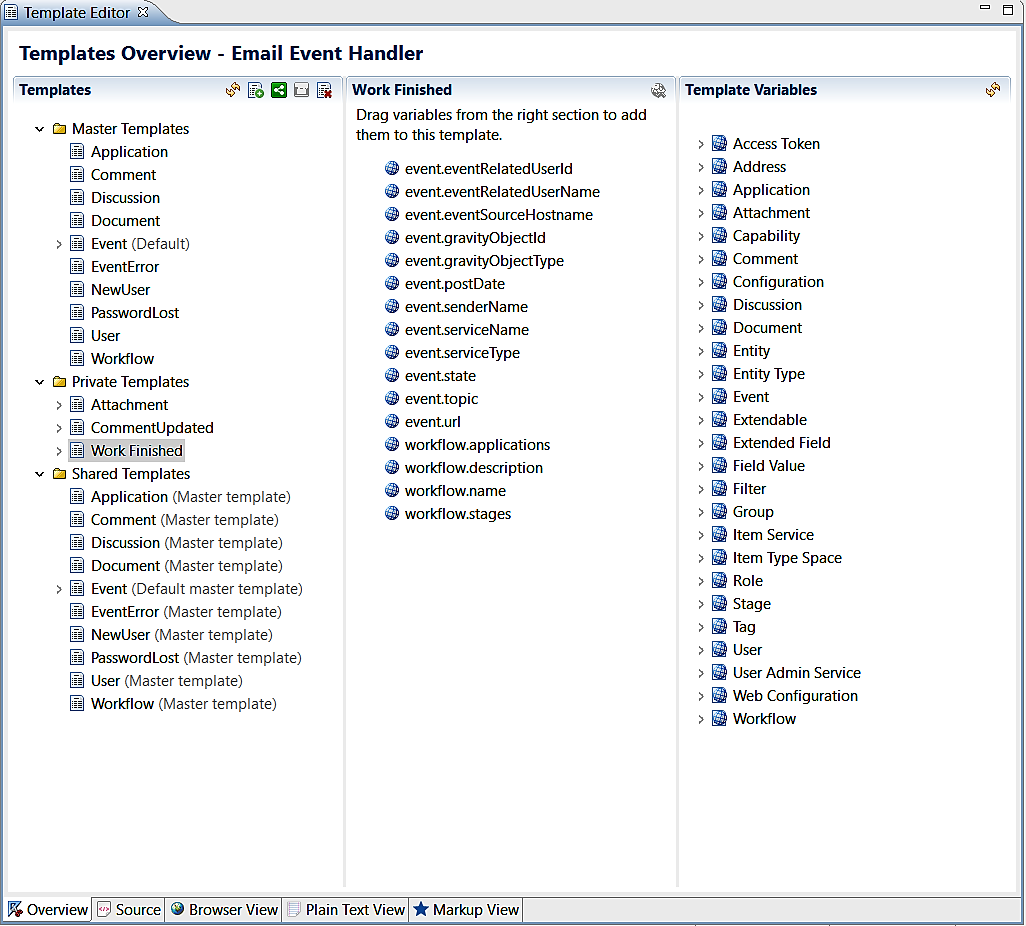Open the Browser View tab
1026x926 pixels.
(x=224, y=909)
